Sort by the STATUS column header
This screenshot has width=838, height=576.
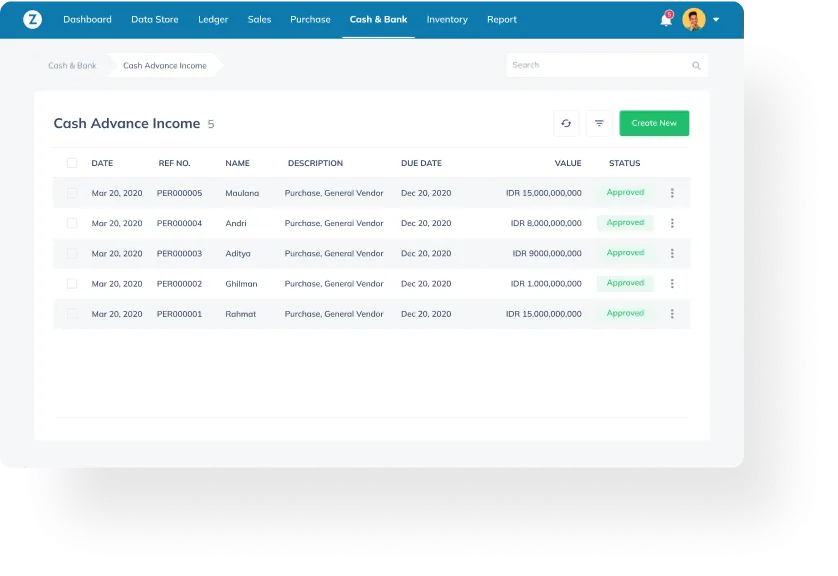(x=624, y=163)
